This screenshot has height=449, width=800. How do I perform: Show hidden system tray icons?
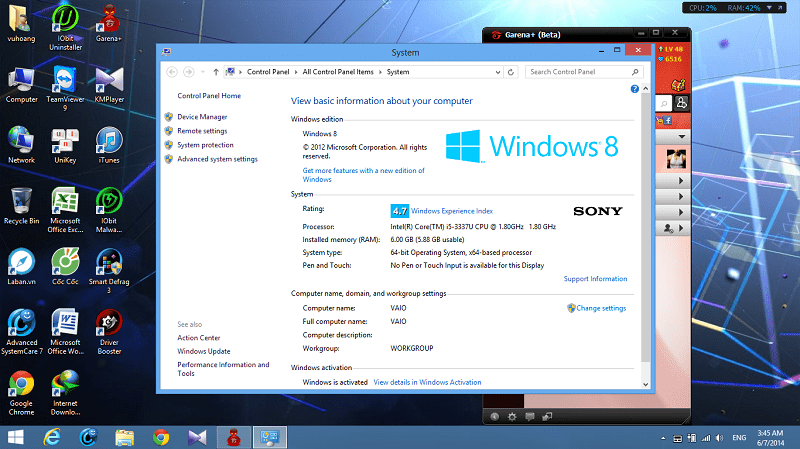[x=663, y=438]
